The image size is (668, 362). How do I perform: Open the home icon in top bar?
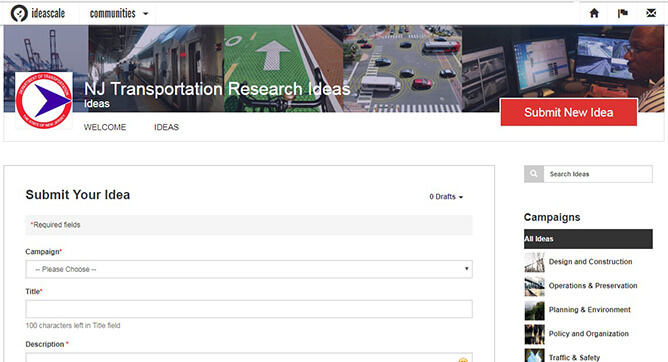coord(594,13)
